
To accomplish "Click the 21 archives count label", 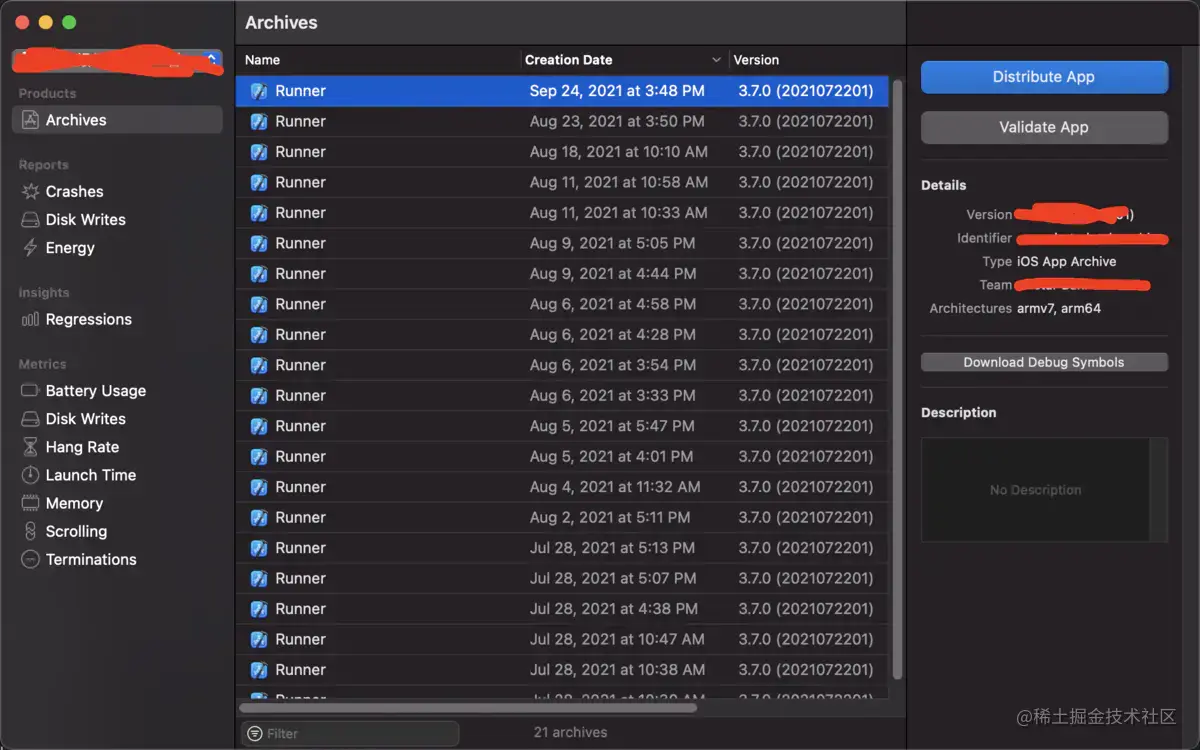I will coord(570,733).
